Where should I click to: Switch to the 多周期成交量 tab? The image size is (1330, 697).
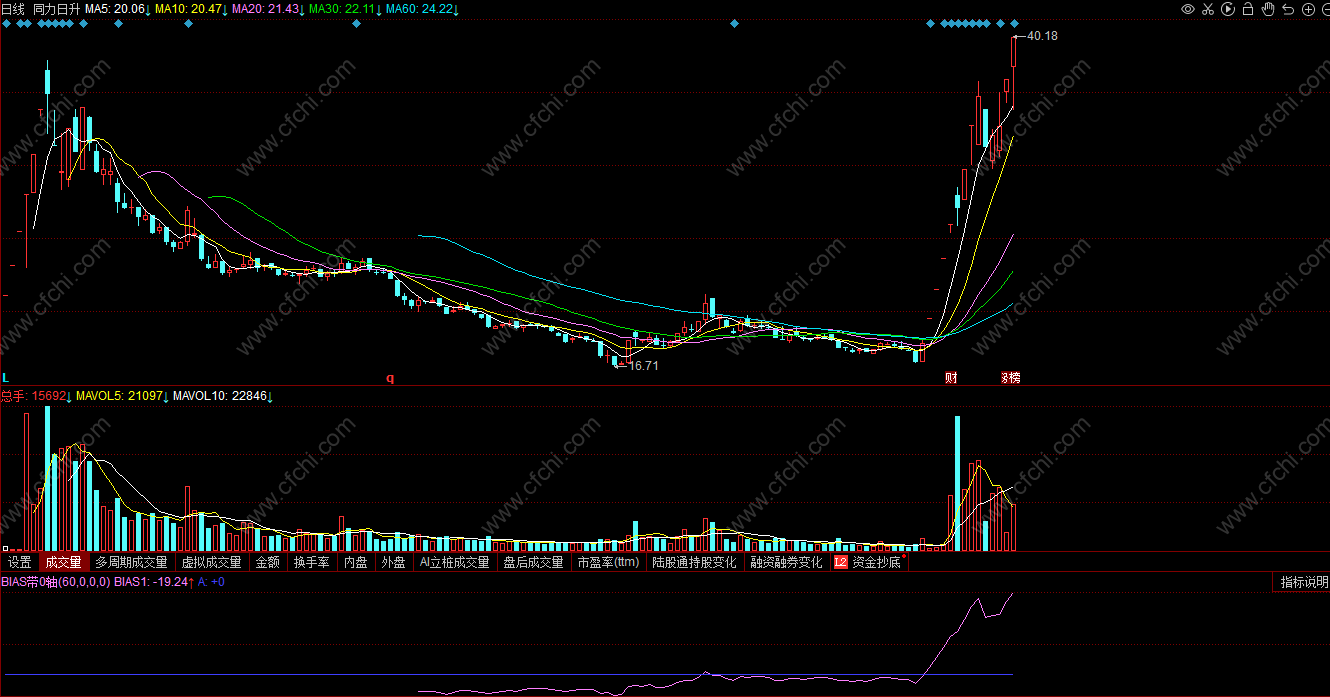[132, 562]
